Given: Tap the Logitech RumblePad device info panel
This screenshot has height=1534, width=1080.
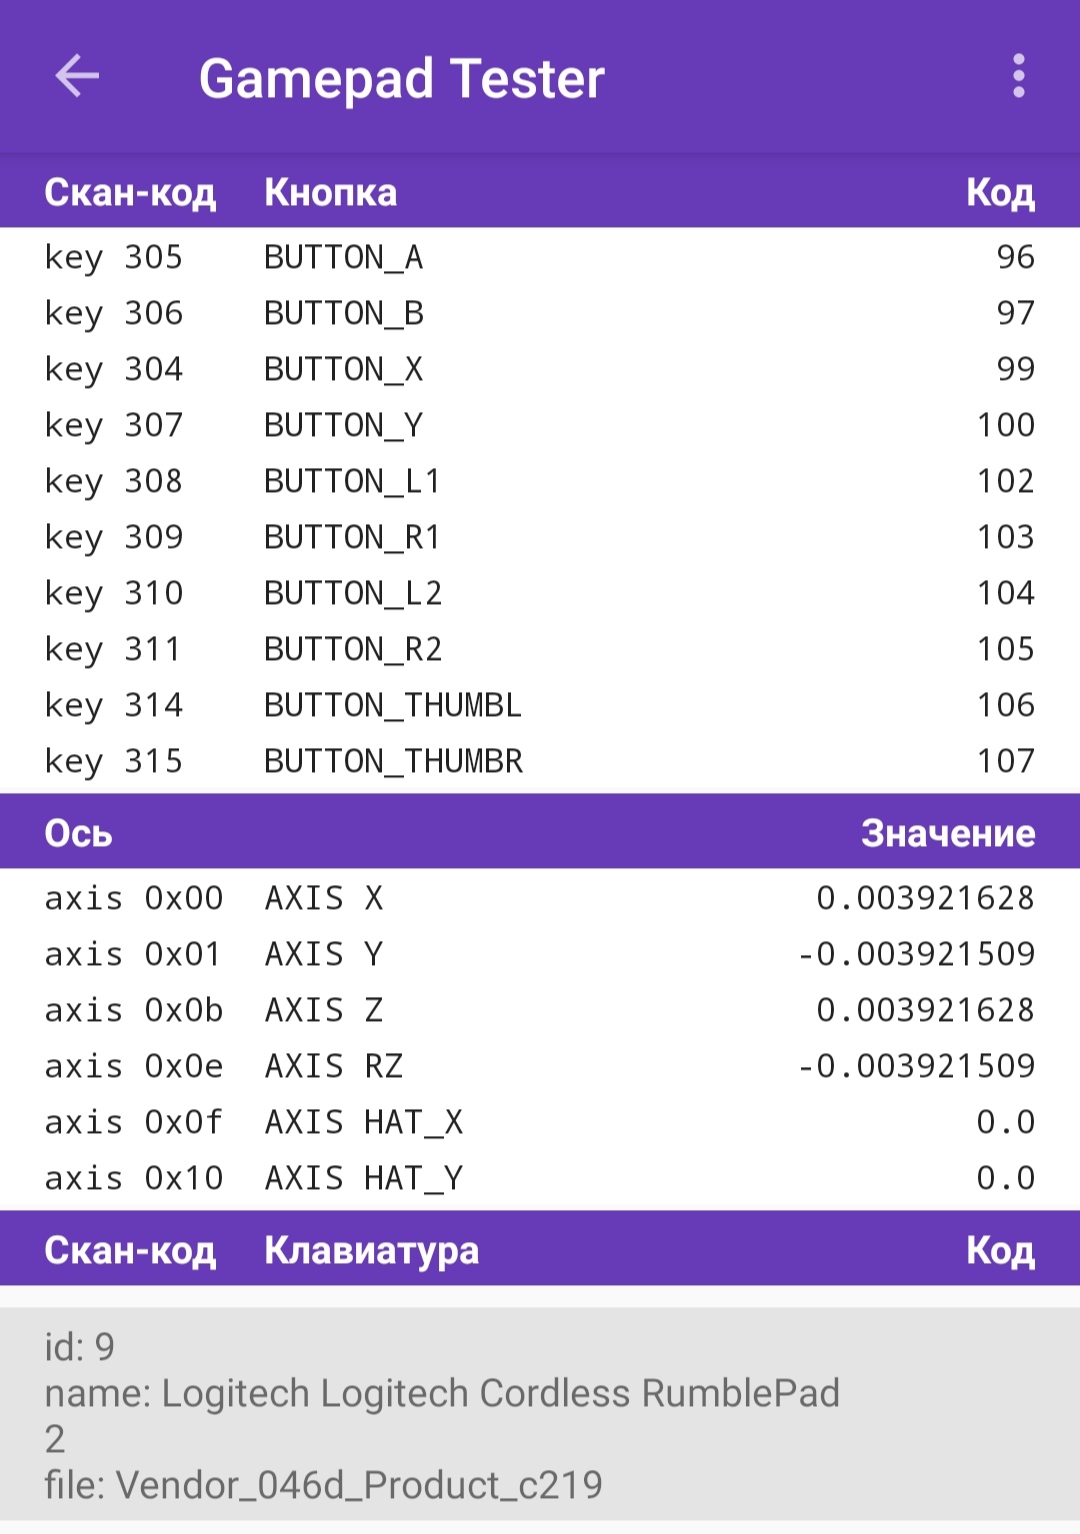Looking at the screenshot, I should pyautogui.click(x=540, y=1415).
